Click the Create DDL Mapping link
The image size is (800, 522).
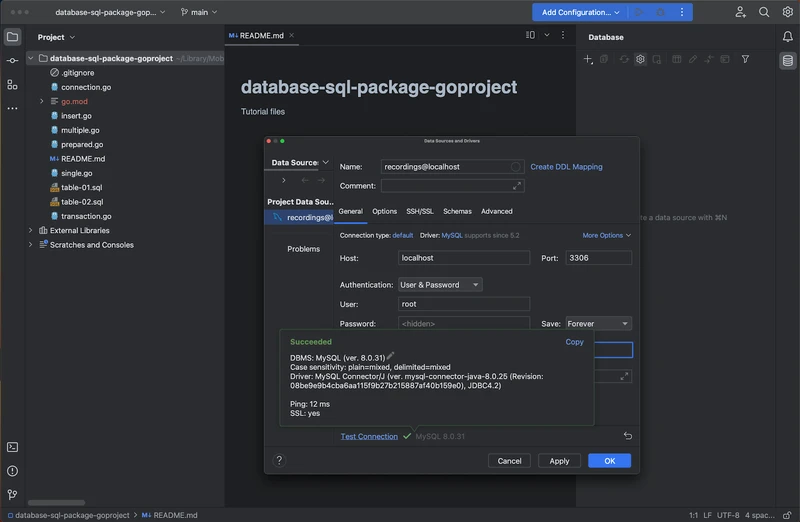[566, 167]
